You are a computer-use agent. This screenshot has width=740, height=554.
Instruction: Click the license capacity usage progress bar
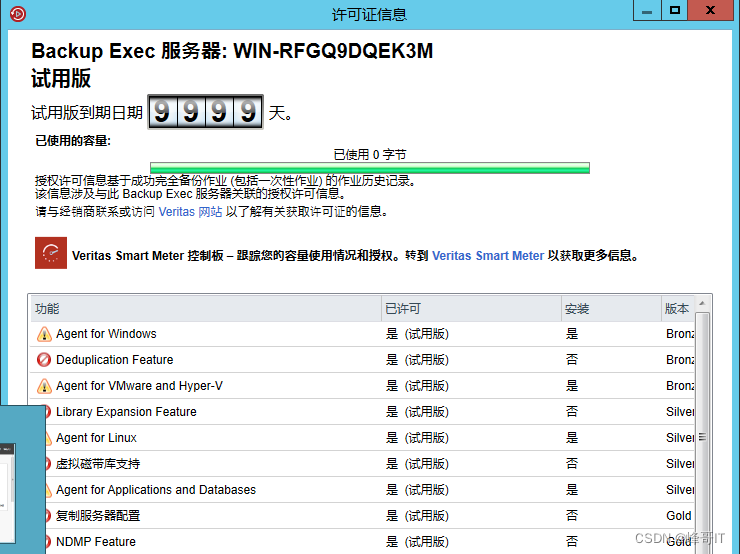click(x=370, y=168)
